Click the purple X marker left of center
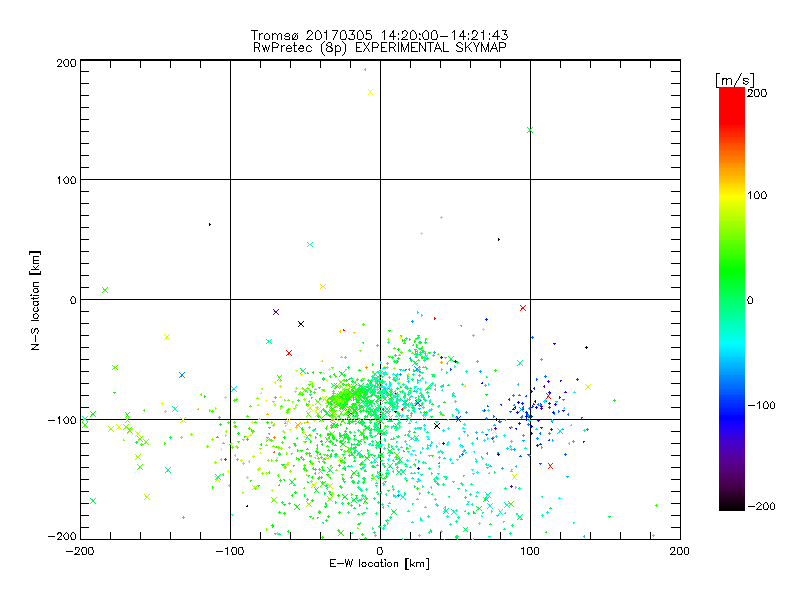800x600 pixels. (276, 312)
